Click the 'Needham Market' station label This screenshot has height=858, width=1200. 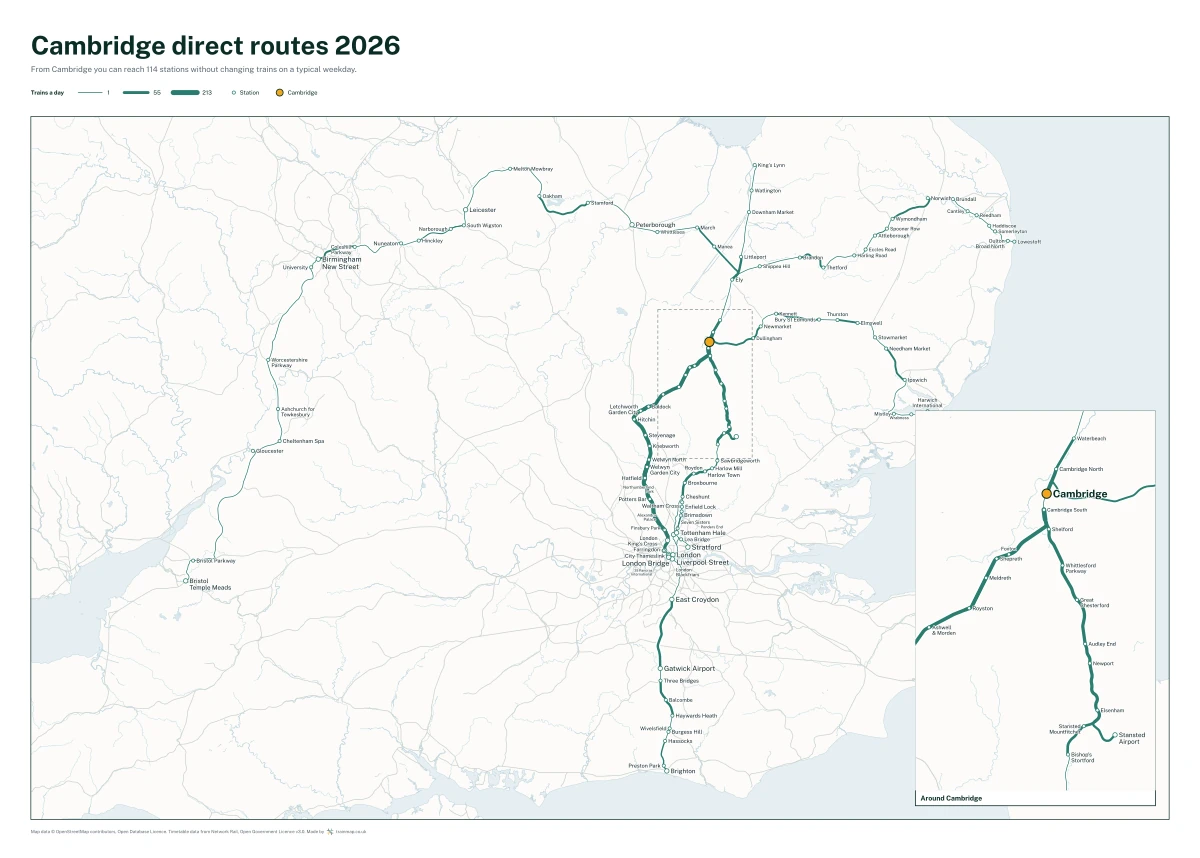pos(909,349)
